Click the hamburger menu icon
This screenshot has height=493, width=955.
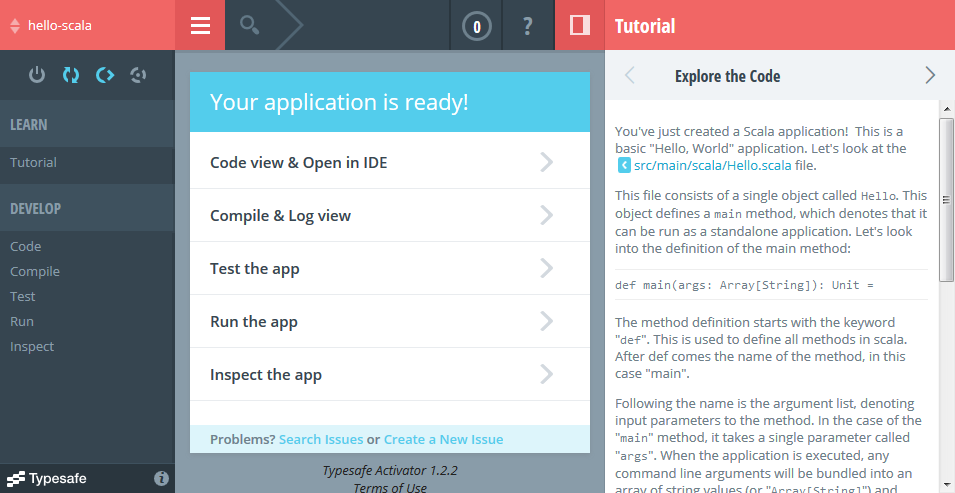(x=200, y=26)
